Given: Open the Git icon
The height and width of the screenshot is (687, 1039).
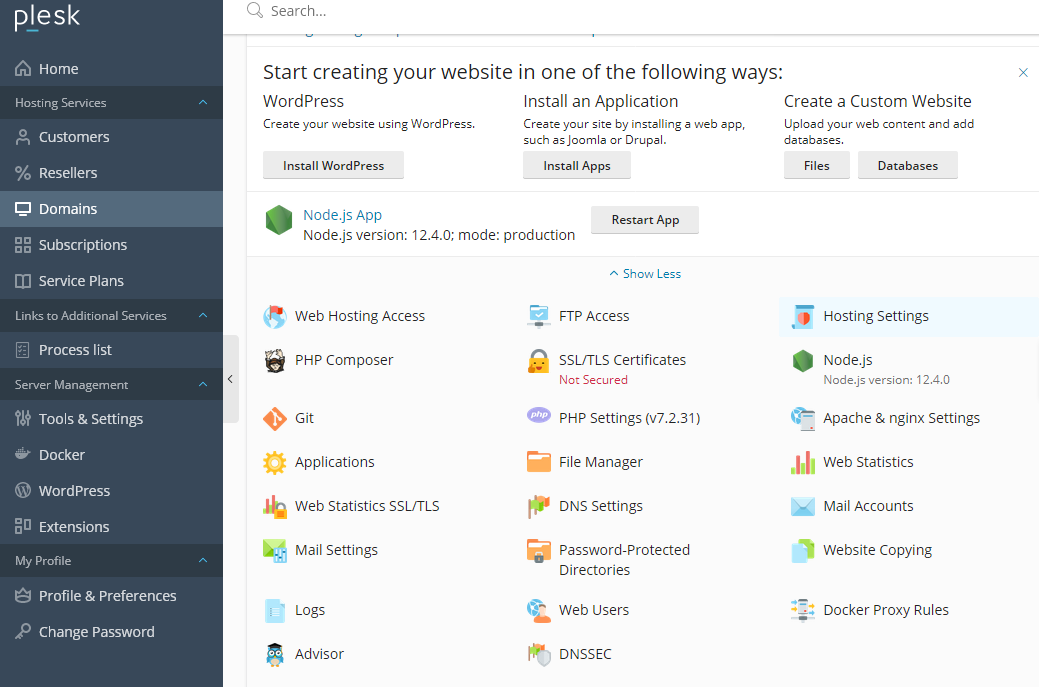Looking at the screenshot, I should [274, 419].
